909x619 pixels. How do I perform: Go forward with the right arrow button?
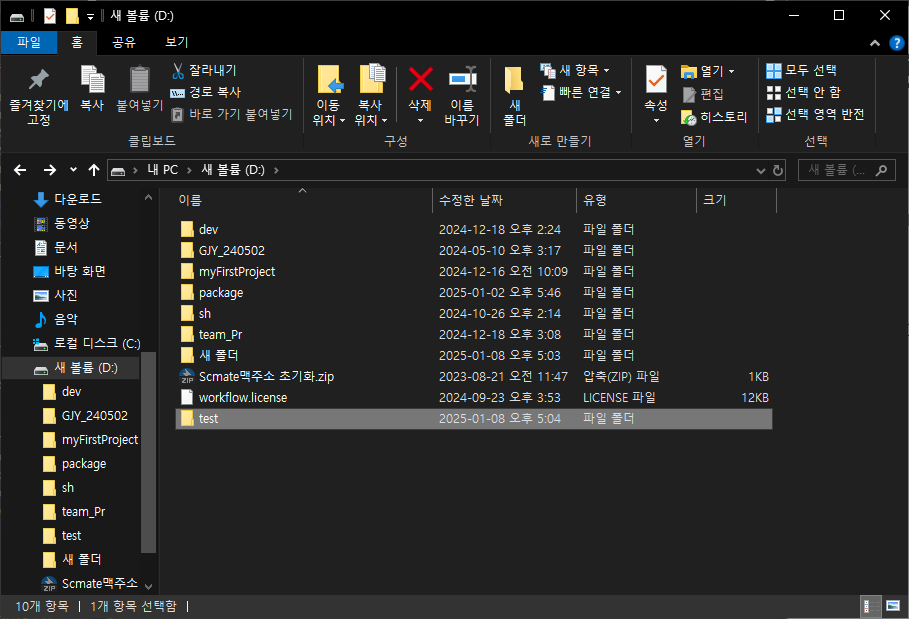point(50,170)
